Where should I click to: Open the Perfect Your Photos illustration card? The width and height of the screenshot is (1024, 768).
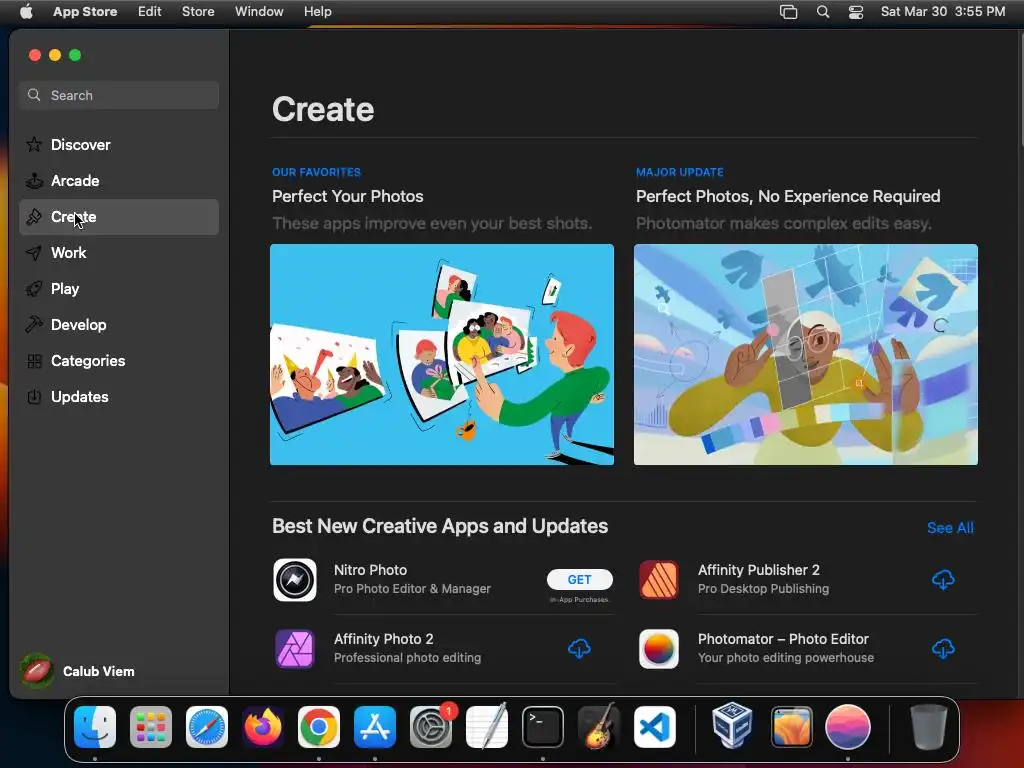pos(441,355)
